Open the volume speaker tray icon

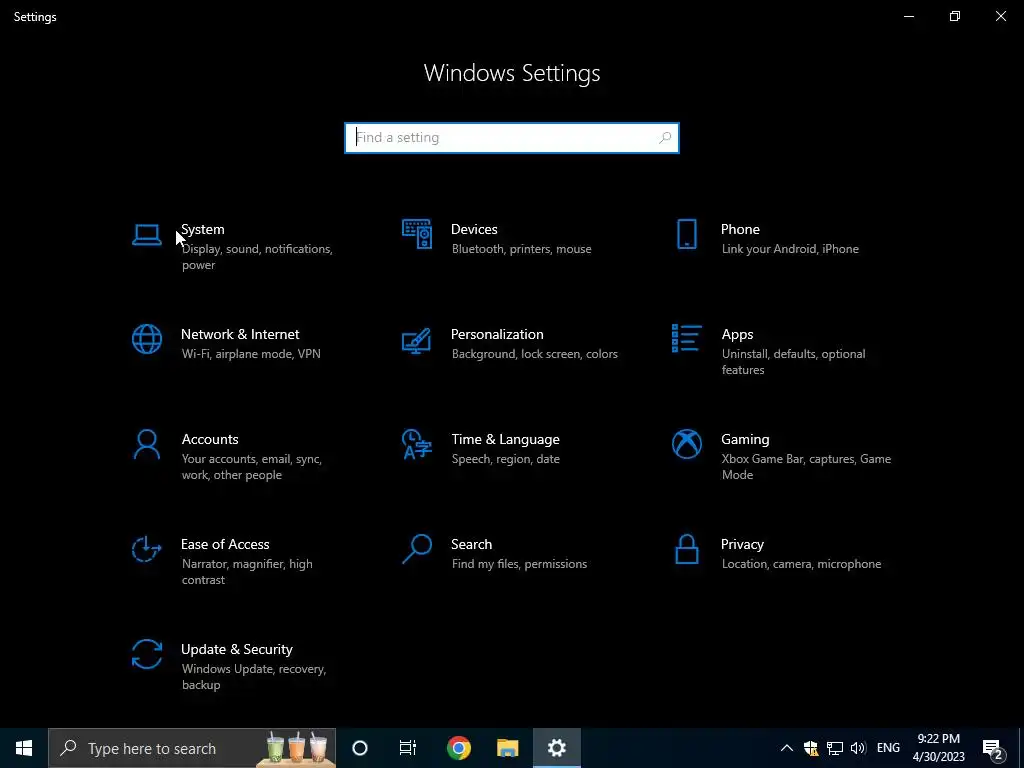[858, 748]
